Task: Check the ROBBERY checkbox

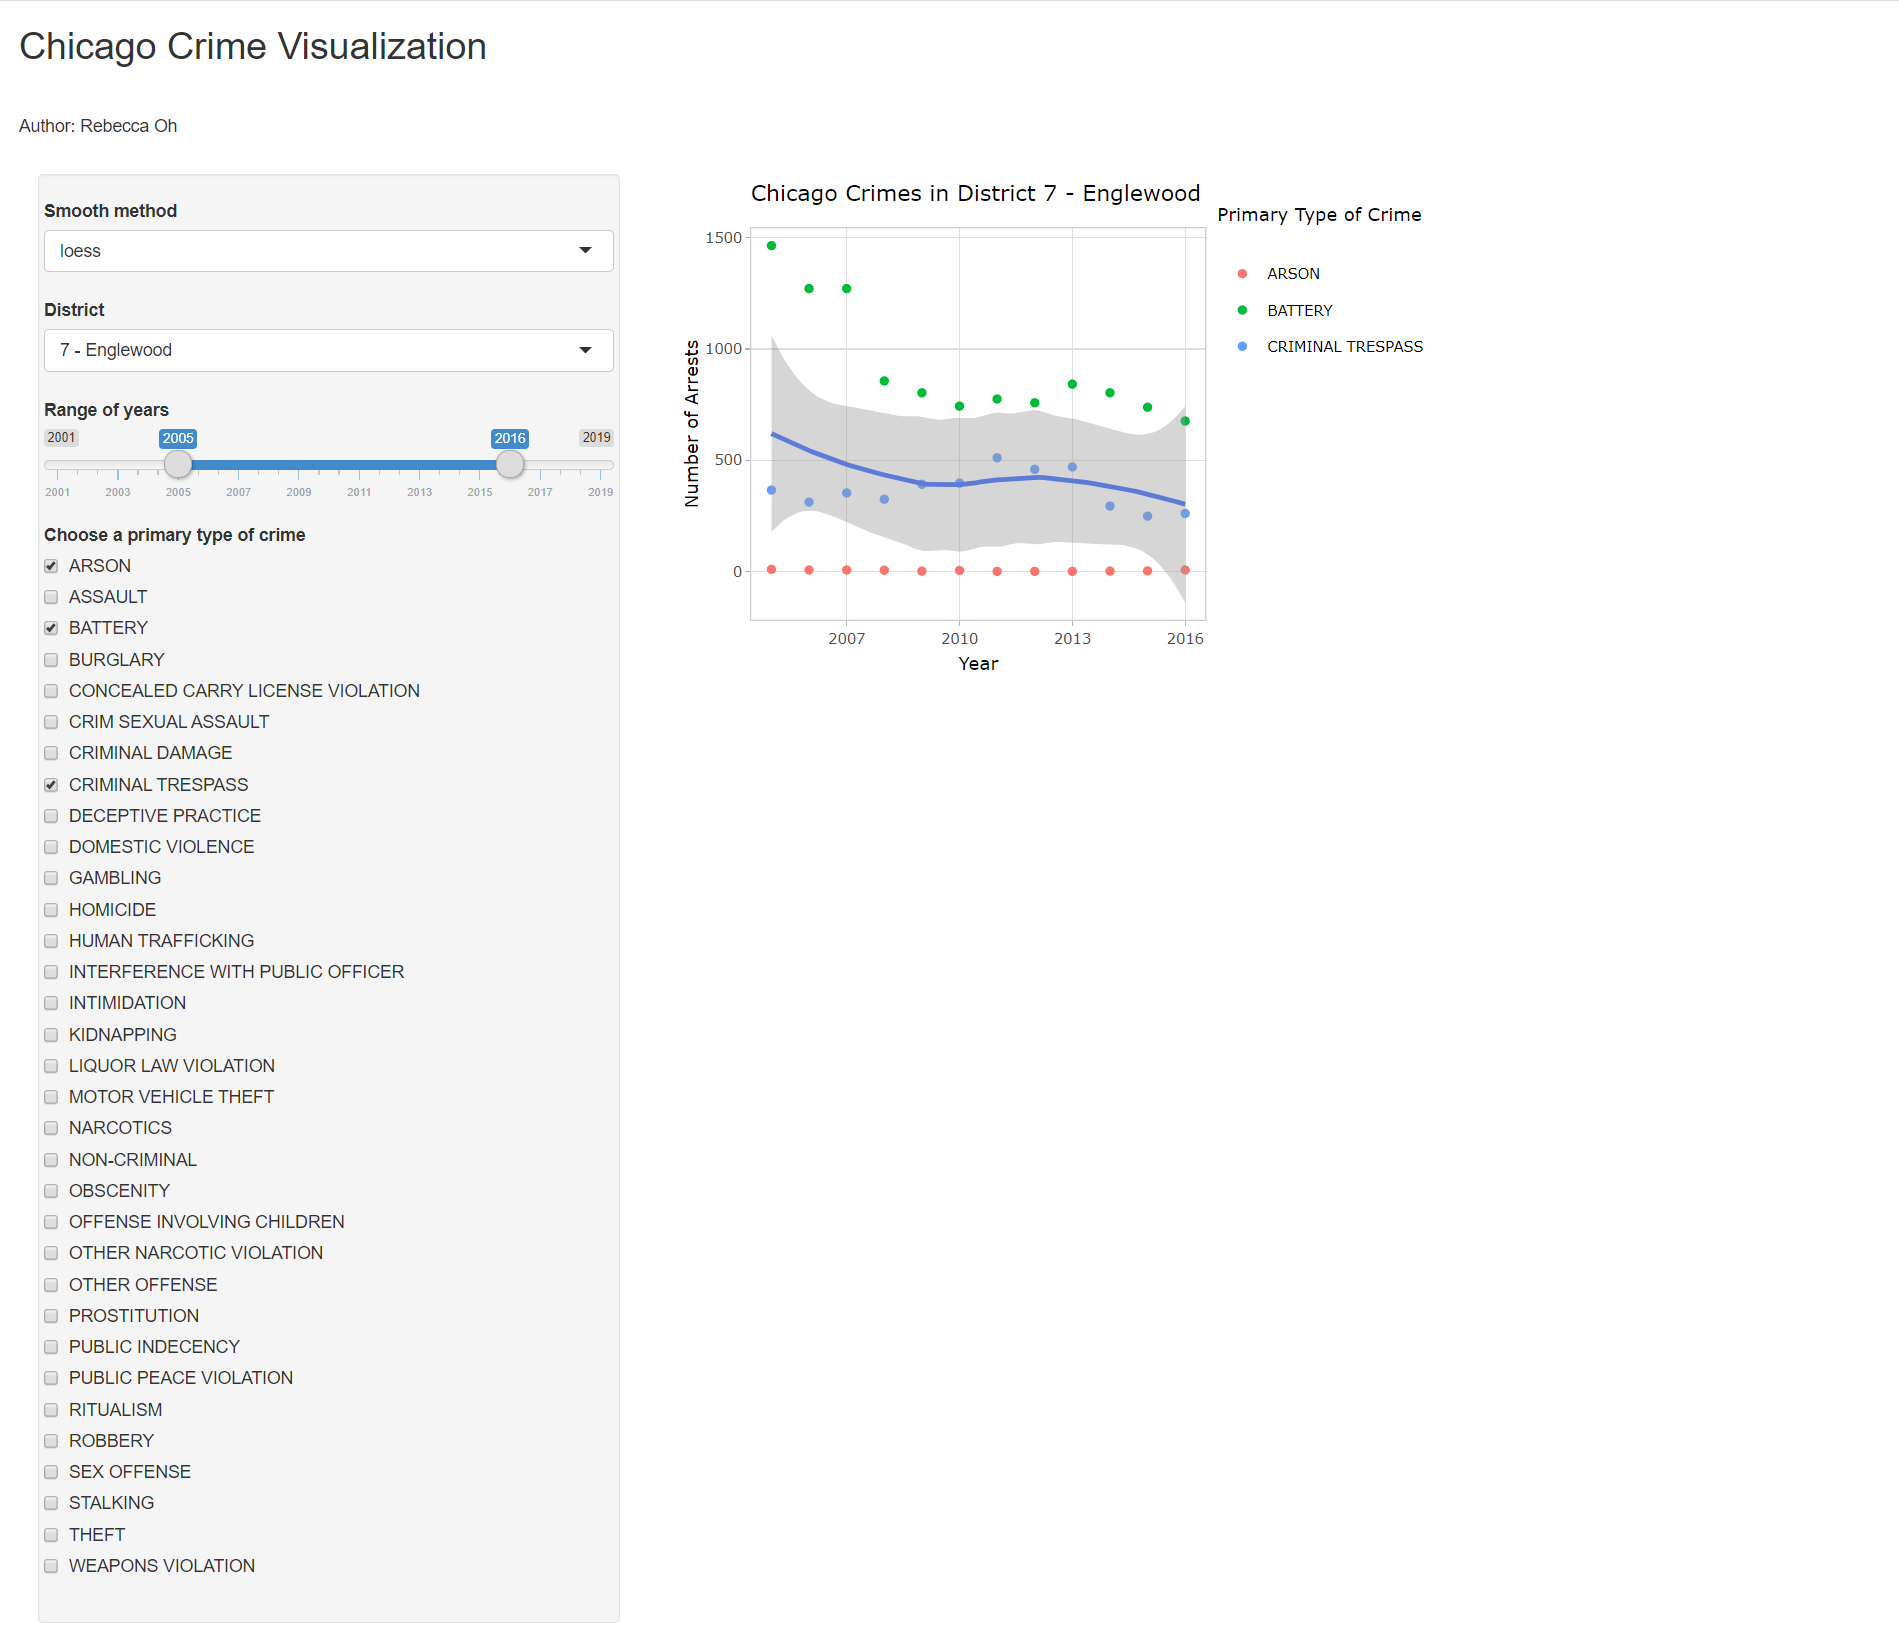Action: tap(51, 1441)
